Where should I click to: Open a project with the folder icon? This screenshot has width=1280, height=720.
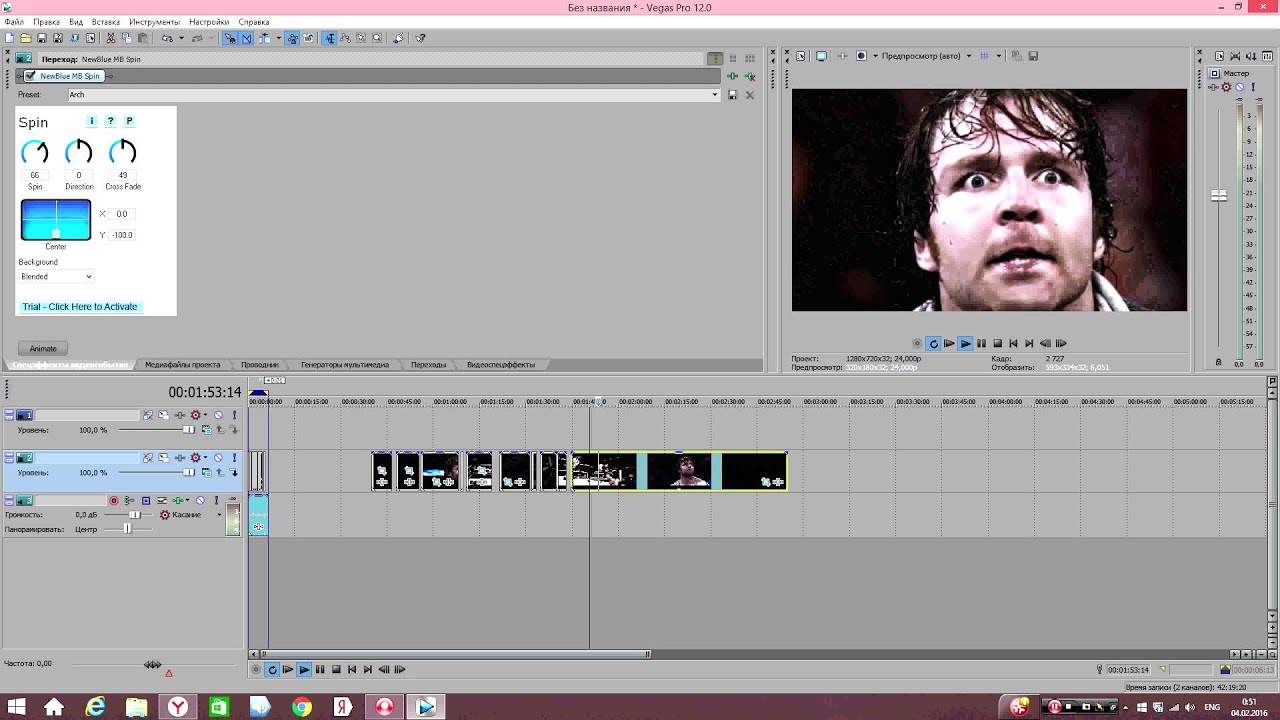(x=25, y=38)
